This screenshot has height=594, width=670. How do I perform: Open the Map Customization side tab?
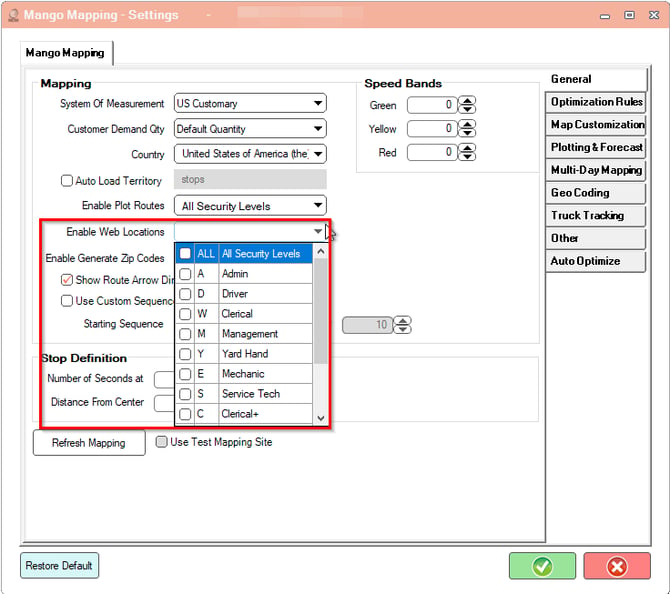(x=596, y=125)
